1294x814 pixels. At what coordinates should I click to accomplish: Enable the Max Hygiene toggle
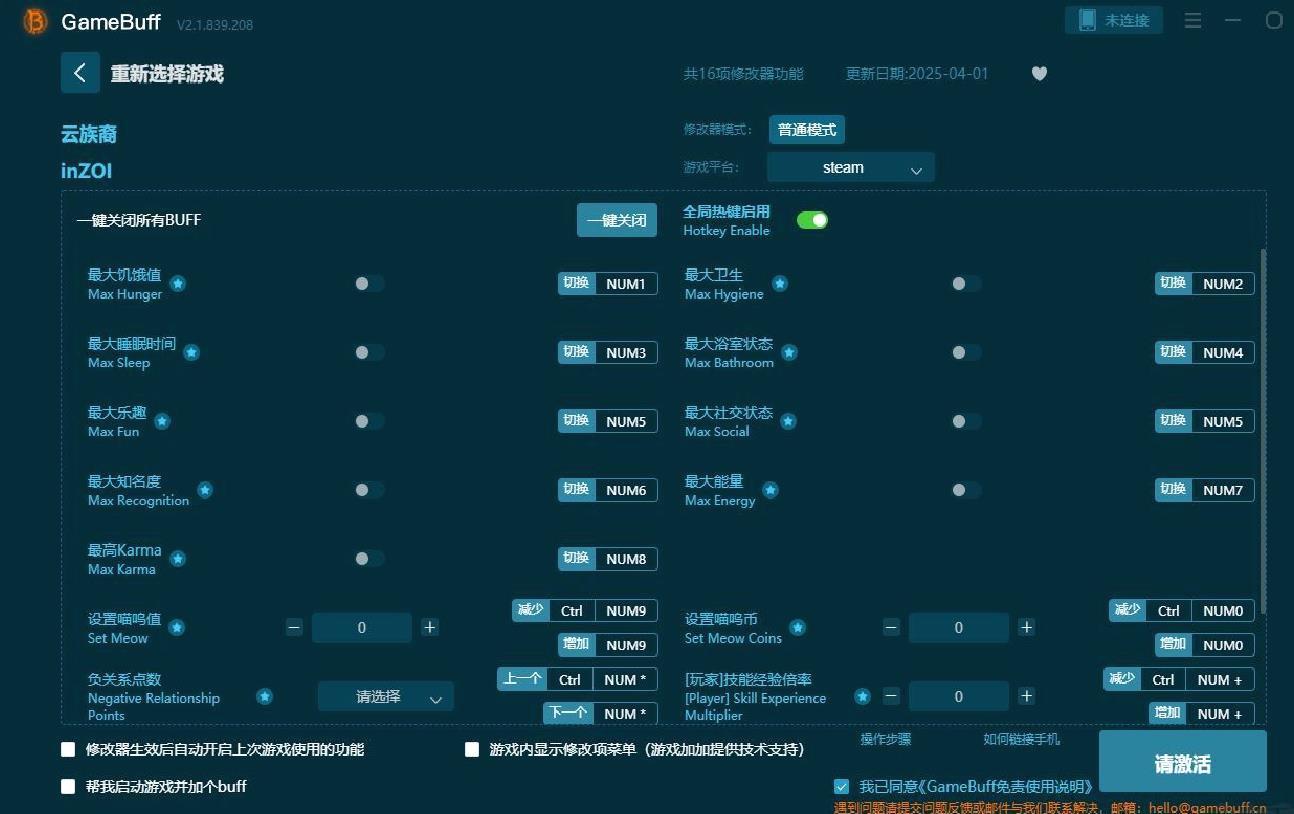click(966, 284)
